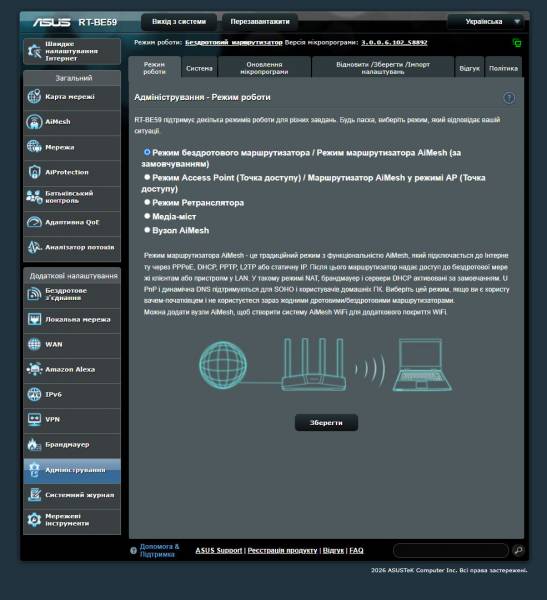
Task: Click Вихід з системи logout button
Action: [x=179, y=22]
